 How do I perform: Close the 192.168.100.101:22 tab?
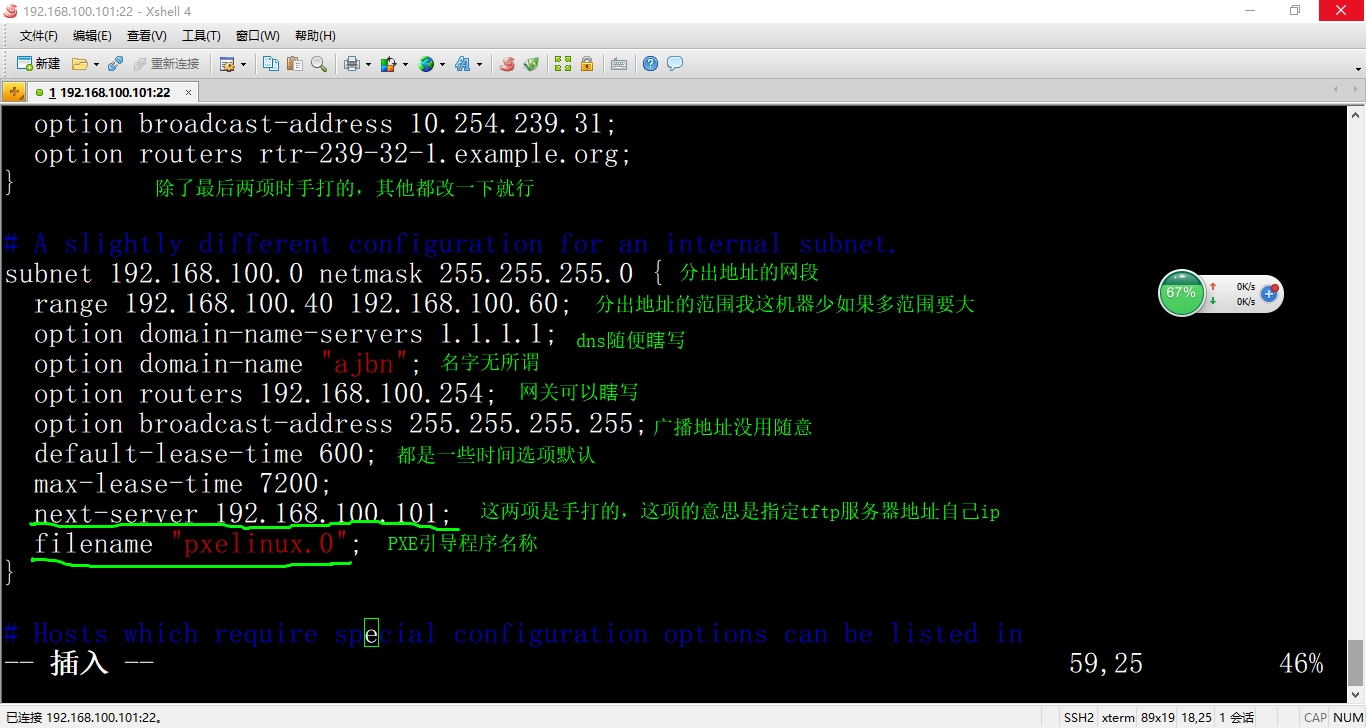coord(187,92)
